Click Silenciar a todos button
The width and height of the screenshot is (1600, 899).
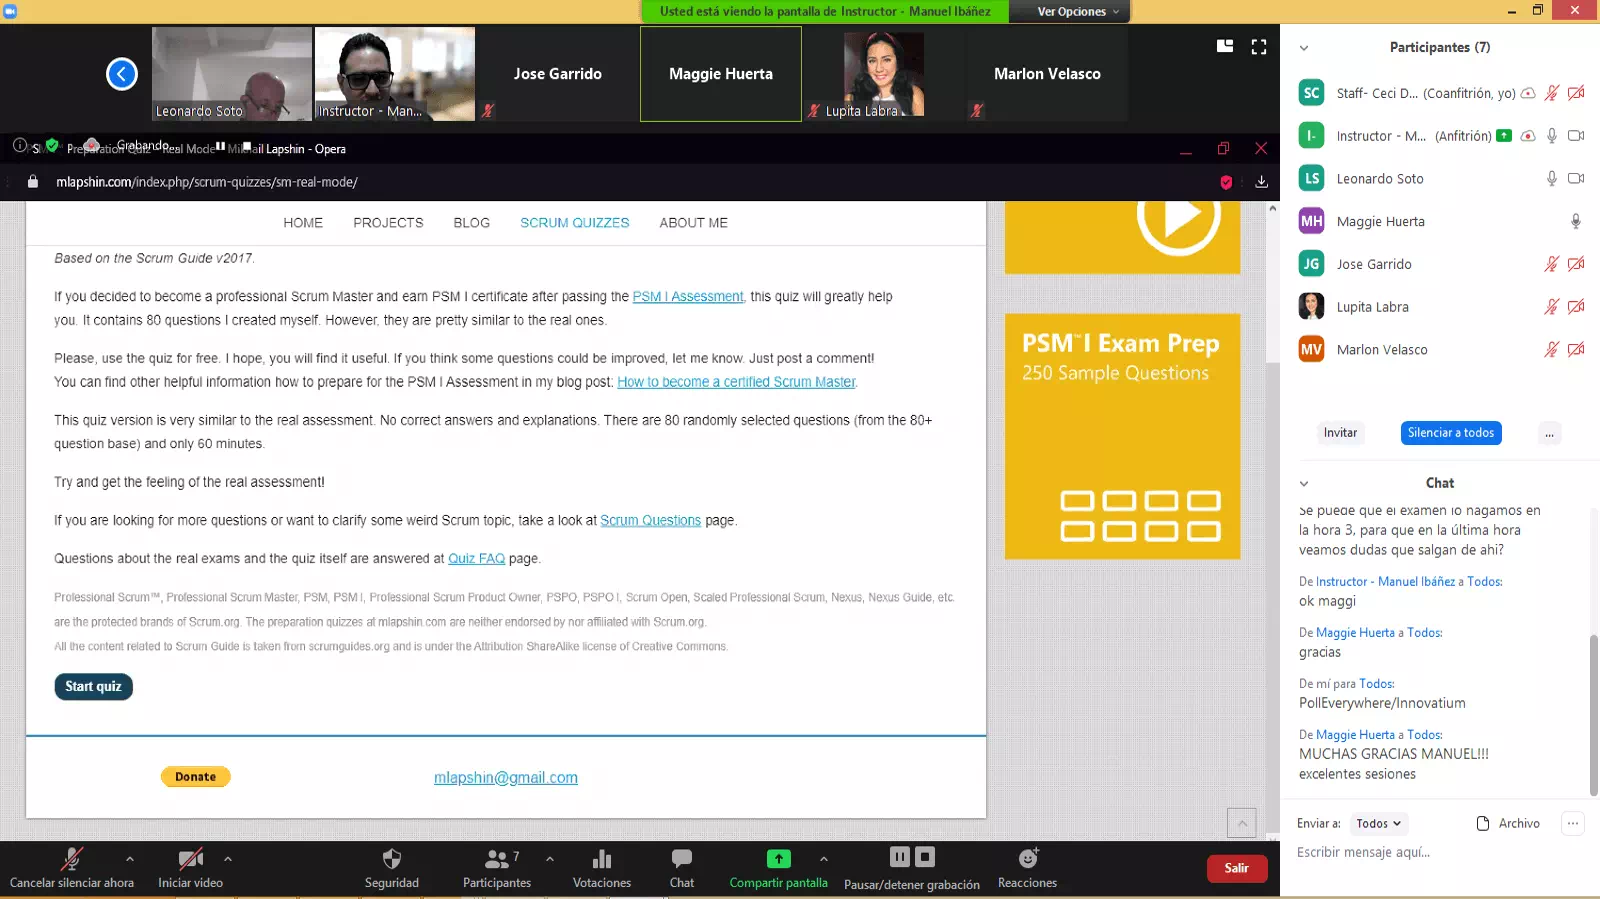pyautogui.click(x=1450, y=433)
